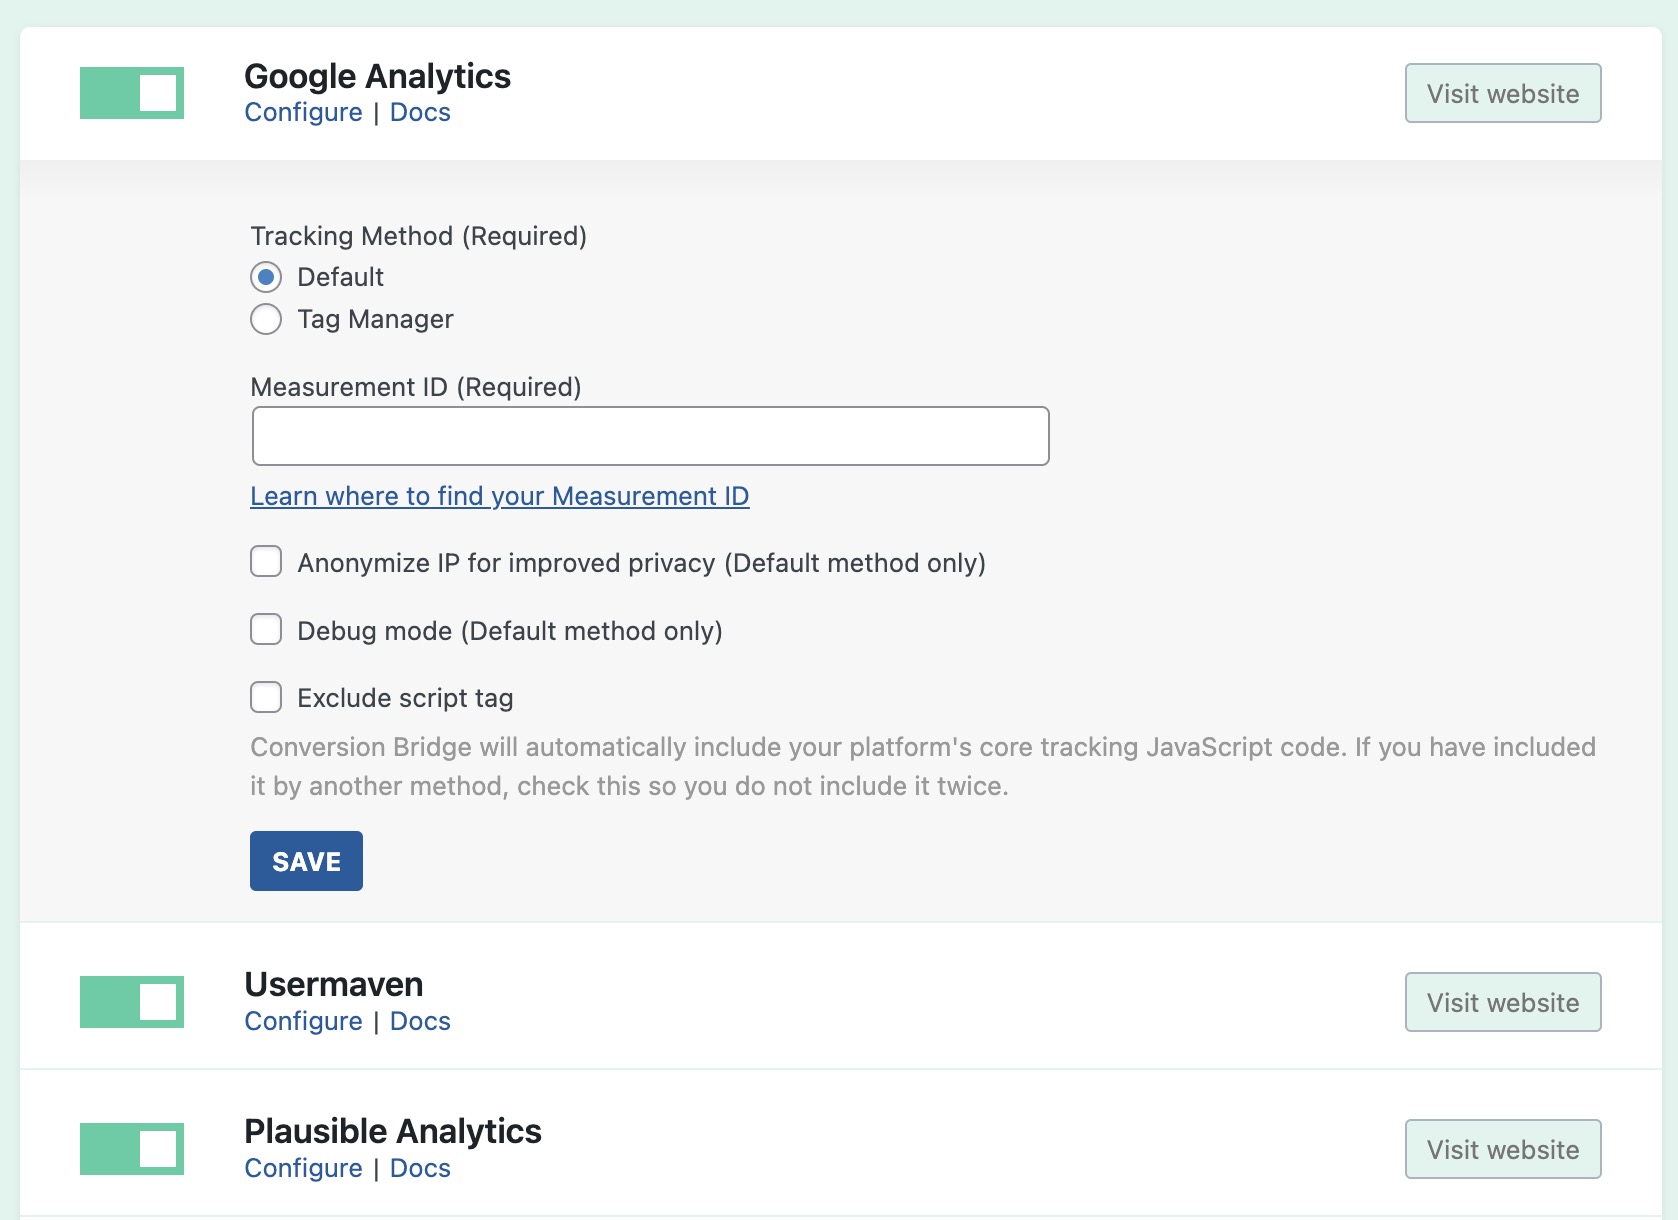The image size is (1678, 1220).
Task: Expand Usermaven settings via Configure
Action: tap(303, 1021)
